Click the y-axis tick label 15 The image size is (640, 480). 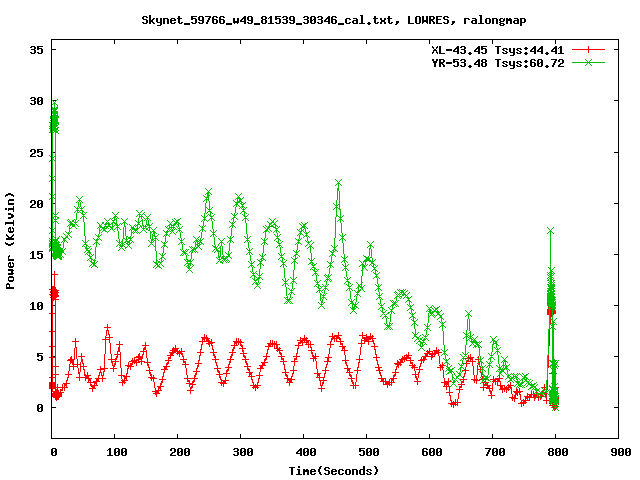click(36, 255)
